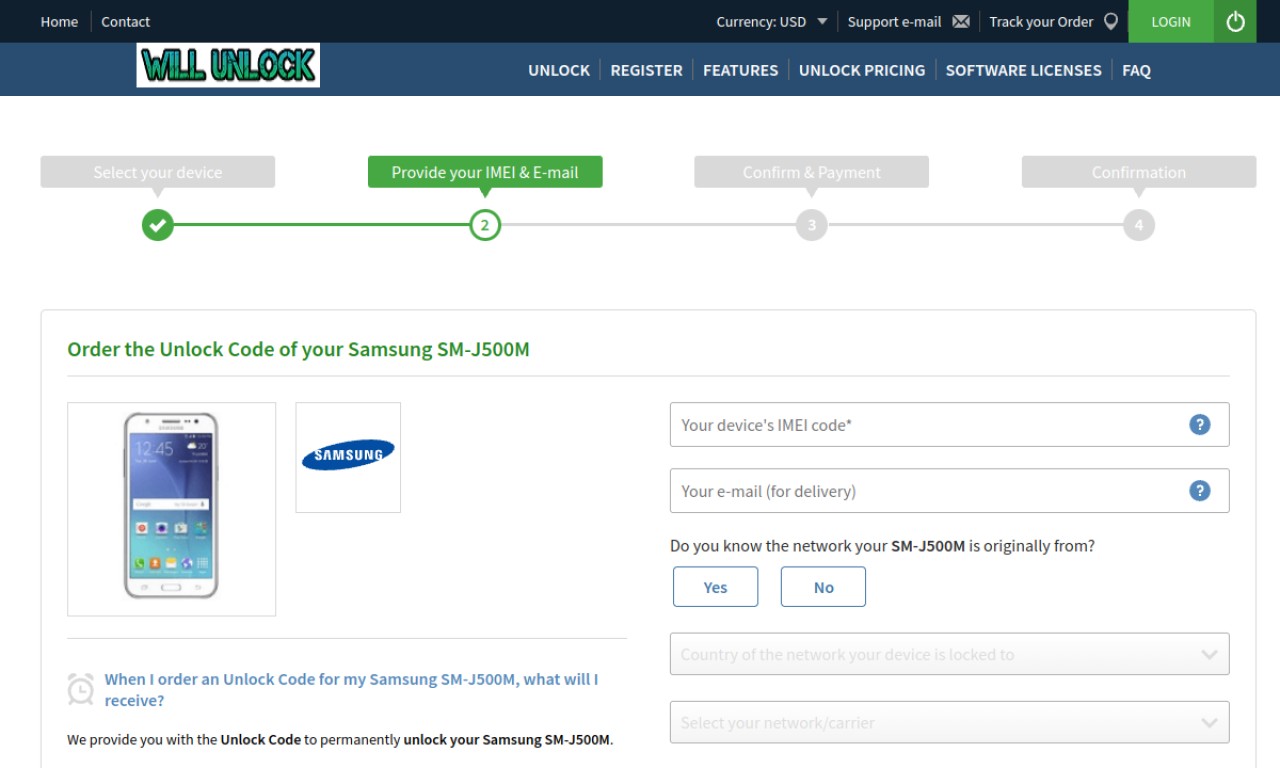Image resolution: width=1280 pixels, height=768 pixels.
Task: Select the 'Select your device' step tab
Action: [x=157, y=172]
